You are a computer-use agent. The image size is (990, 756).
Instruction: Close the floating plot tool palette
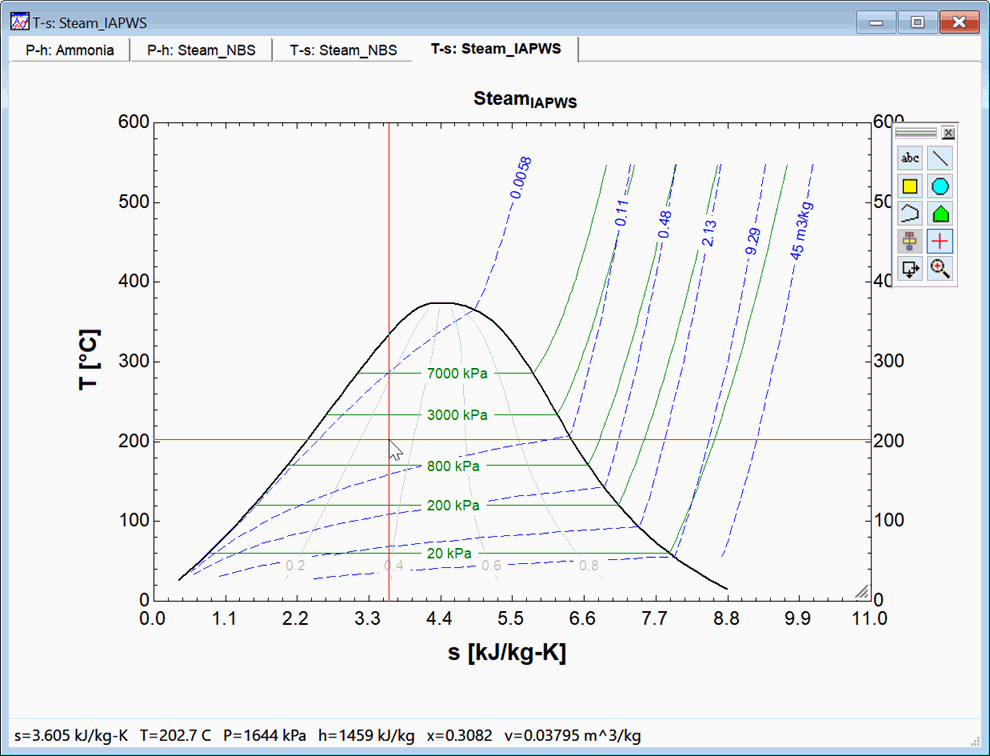click(x=949, y=132)
